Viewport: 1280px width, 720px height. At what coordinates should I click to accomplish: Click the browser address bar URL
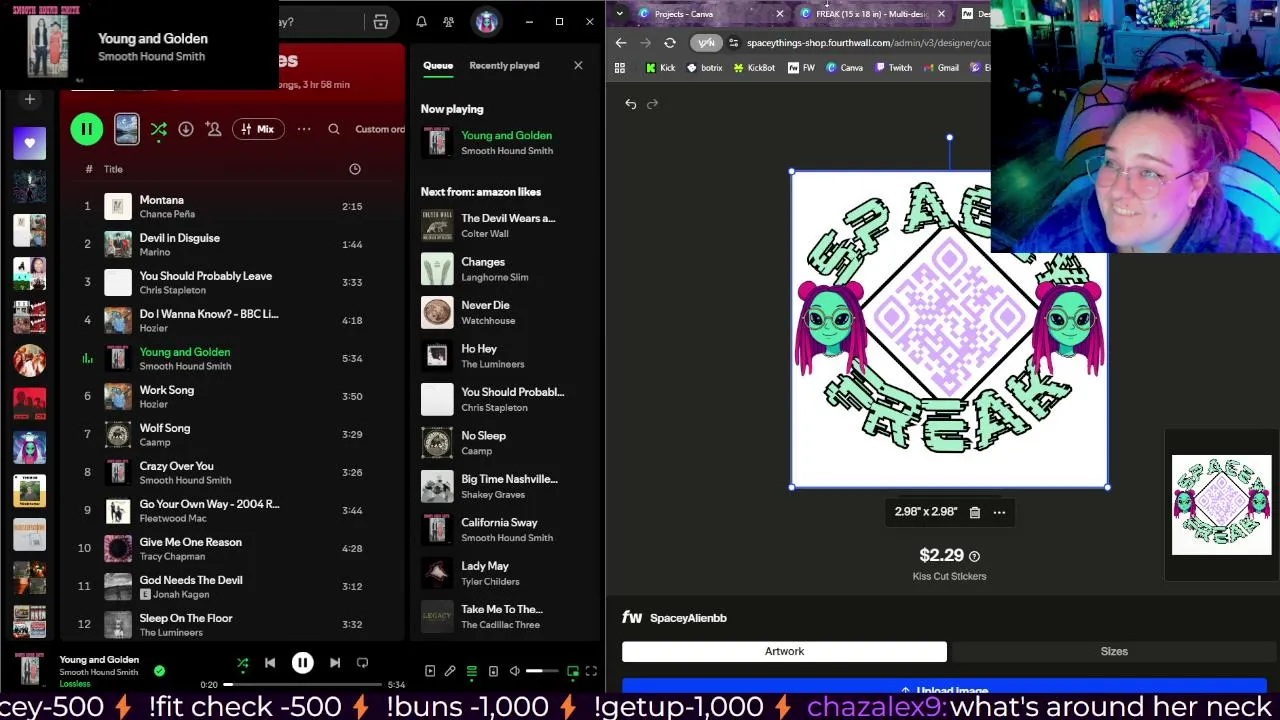pyautogui.click(x=868, y=43)
